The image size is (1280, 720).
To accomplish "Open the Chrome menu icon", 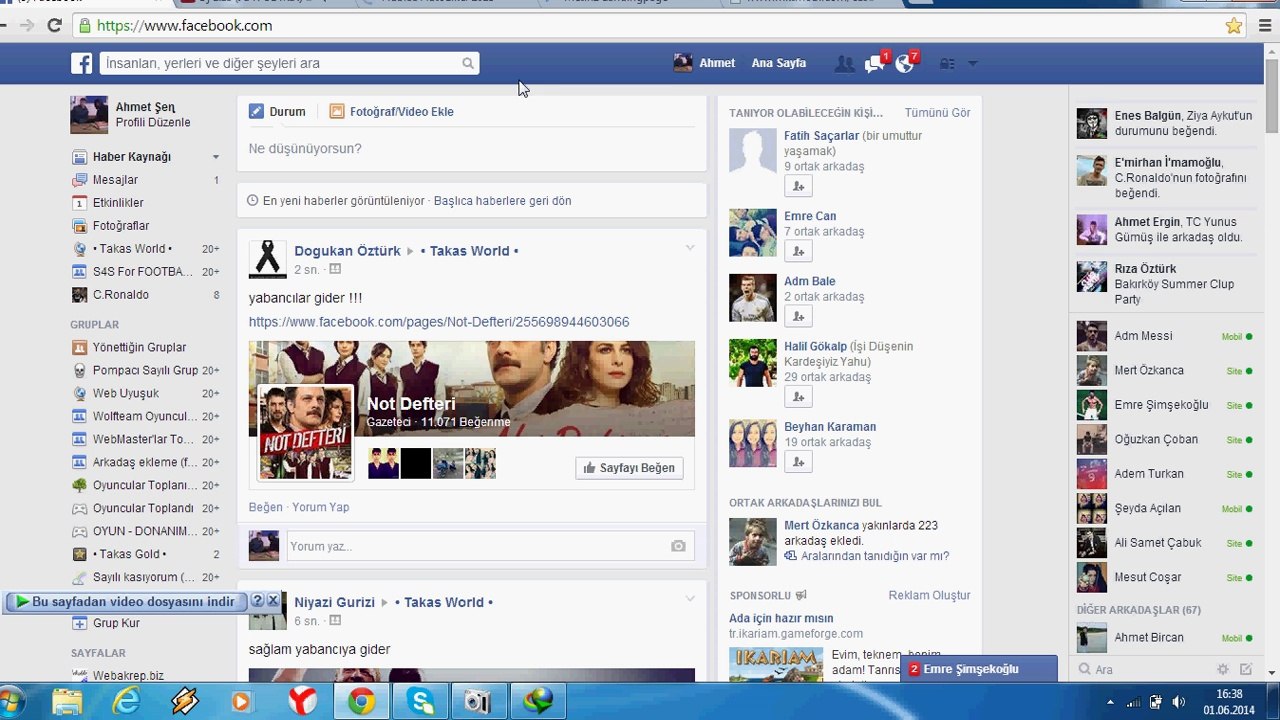I will (1265, 26).
